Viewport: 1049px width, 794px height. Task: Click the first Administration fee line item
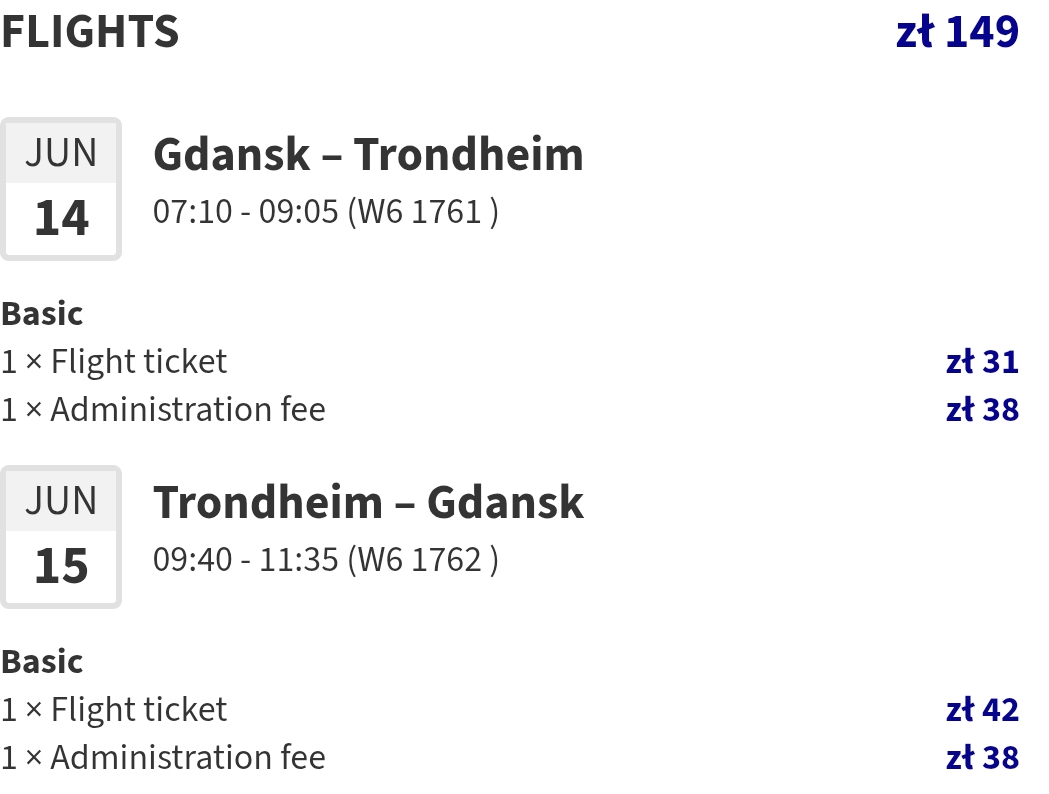pos(163,409)
